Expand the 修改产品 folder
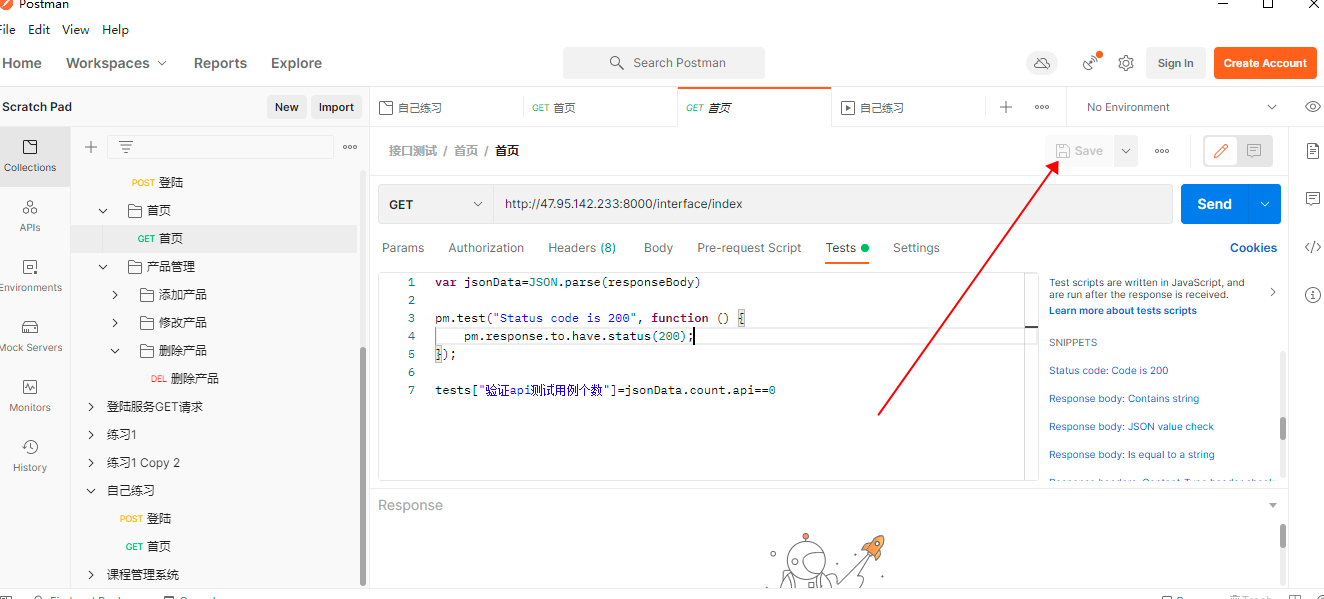The height and width of the screenshot is (599, 1324). pyautogui.click(x=115, y=323)
